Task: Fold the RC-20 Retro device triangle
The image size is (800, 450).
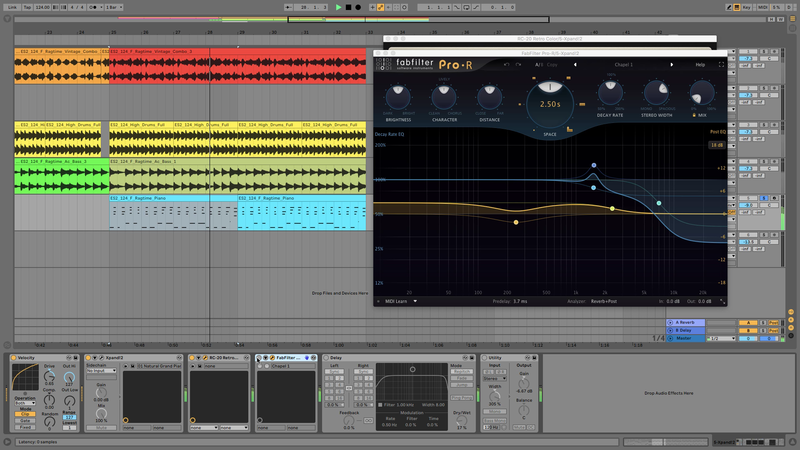Action: coord(198,358)
